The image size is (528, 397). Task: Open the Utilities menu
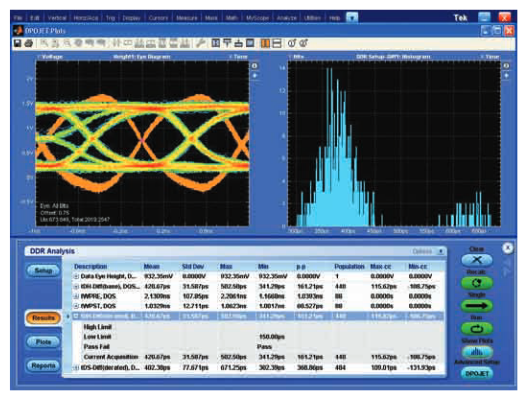click(x=312, y=18)
